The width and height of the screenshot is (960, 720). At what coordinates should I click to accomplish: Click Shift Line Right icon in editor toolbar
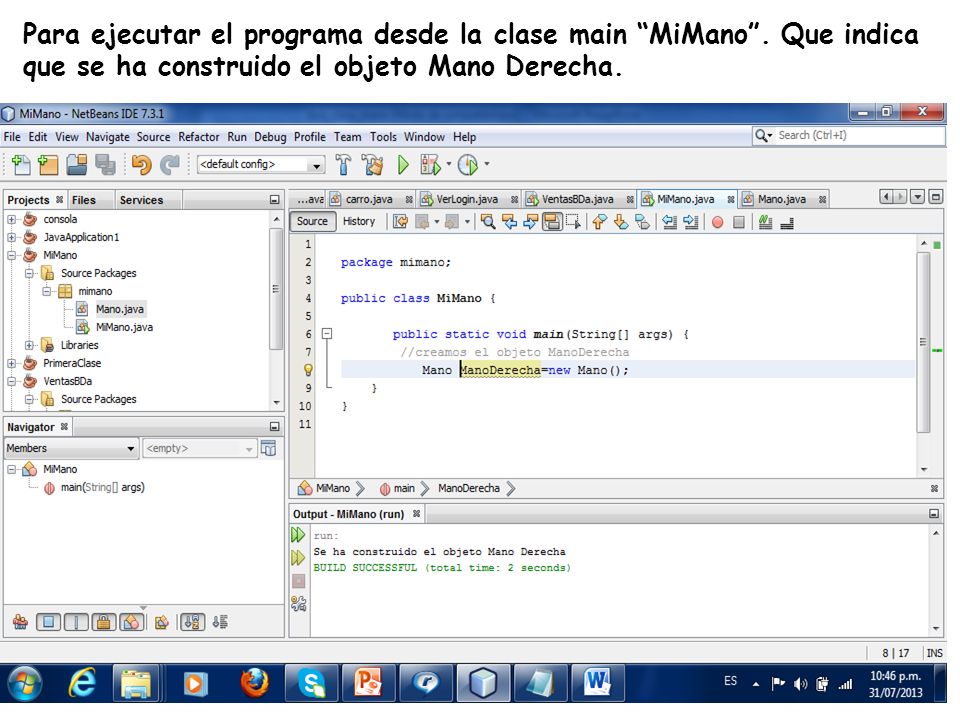tap(691, 222)
